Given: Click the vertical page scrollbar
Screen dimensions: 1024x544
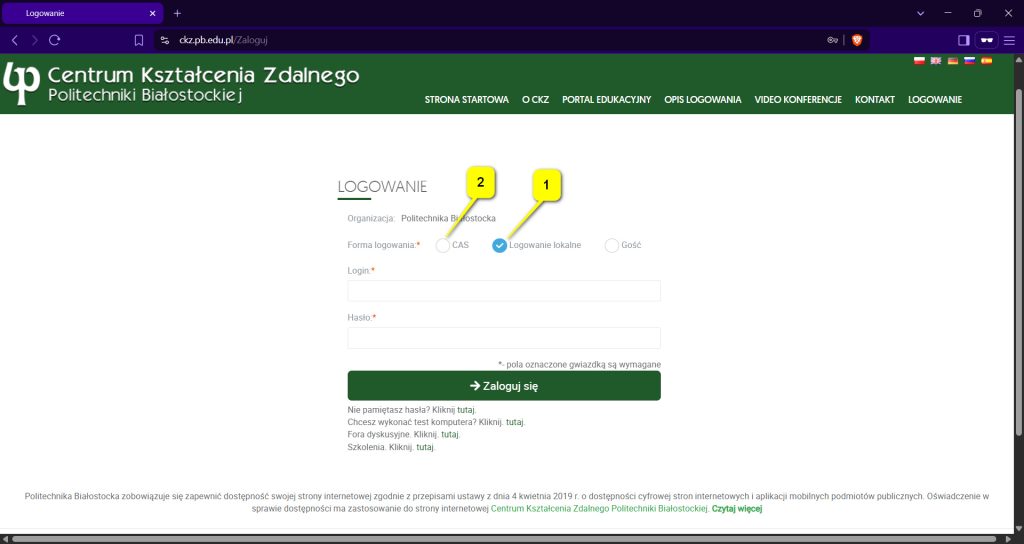Looking at the screenshot, I should pyautogui.click(x=1018, y=261).
